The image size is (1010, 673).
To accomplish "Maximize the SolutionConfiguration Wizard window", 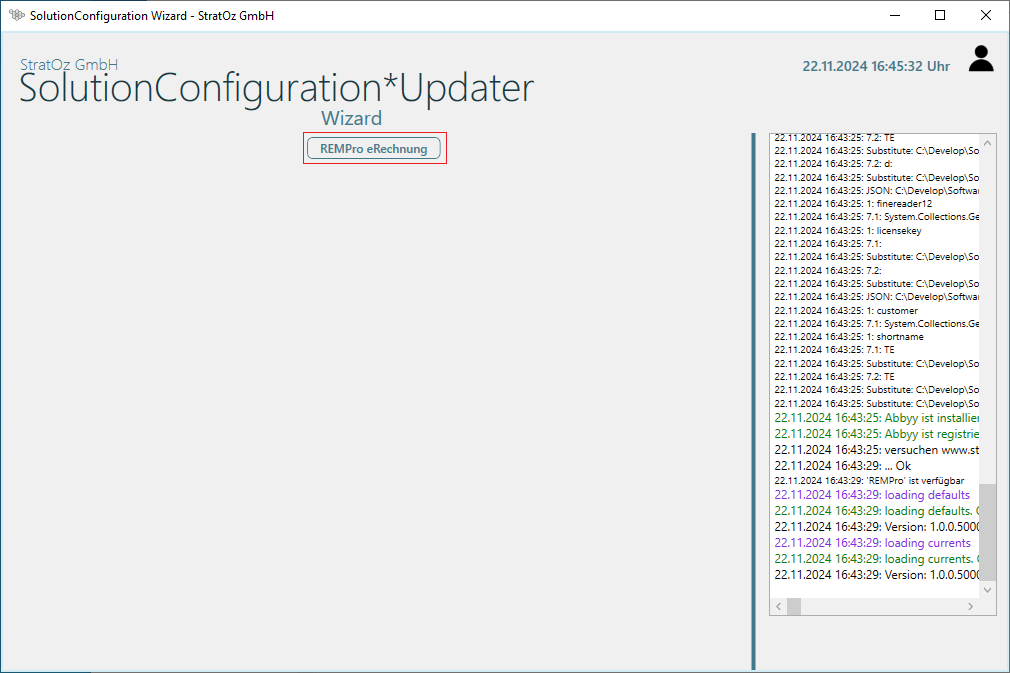I will point(939,15).
